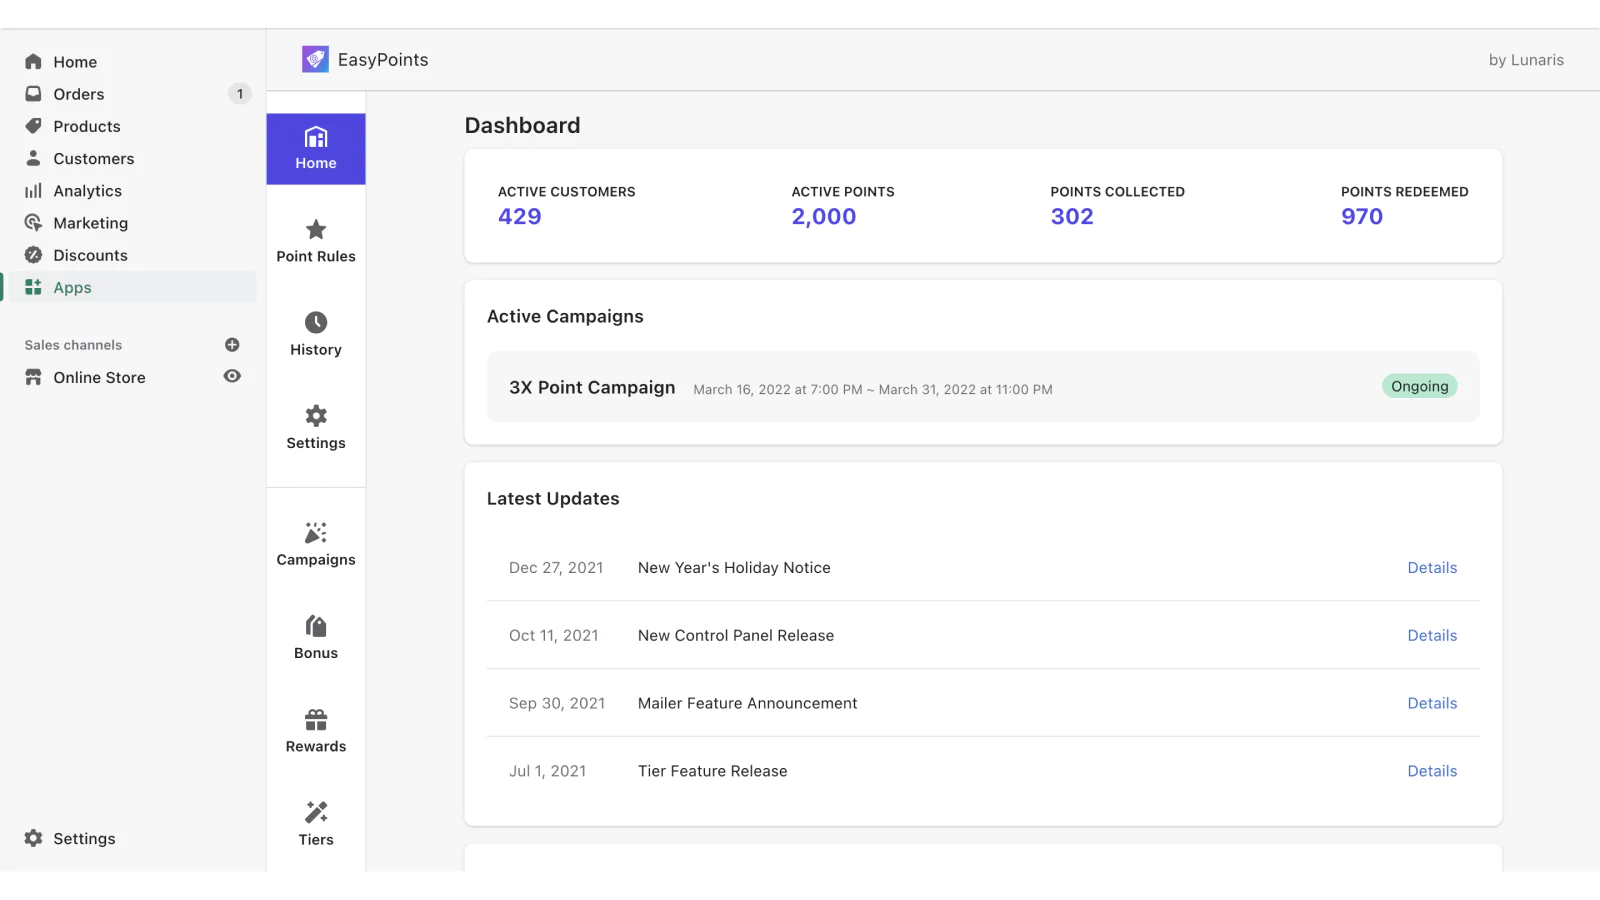Click the Ongoing campaign status badge
This screenshot has height=900, width=1600.
(1419, 386)
